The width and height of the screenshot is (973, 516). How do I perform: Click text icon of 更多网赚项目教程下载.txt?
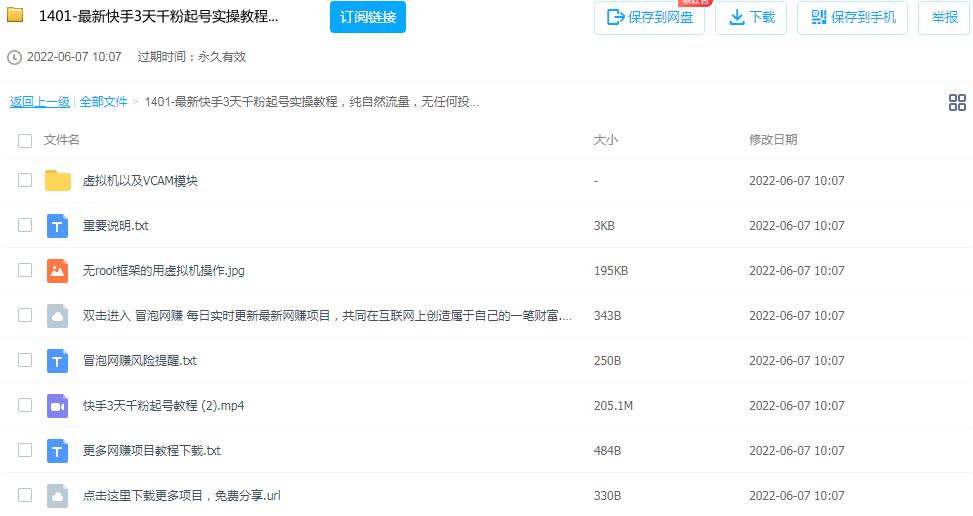(x=58, y=450)
